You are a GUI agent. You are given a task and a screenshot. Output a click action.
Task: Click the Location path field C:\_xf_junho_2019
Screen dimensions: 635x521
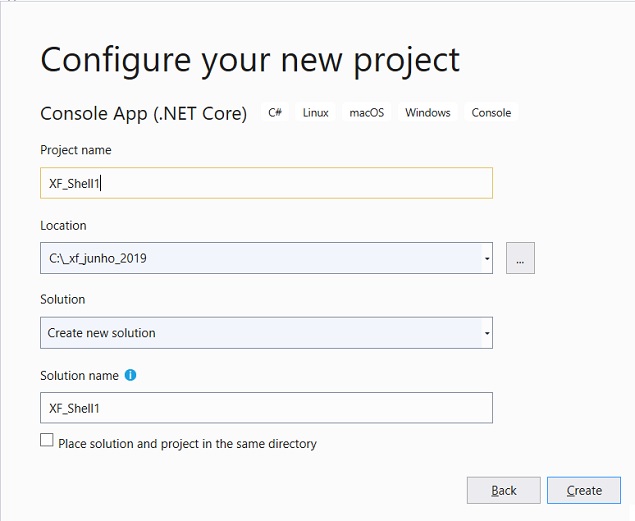tap(261, 258)
